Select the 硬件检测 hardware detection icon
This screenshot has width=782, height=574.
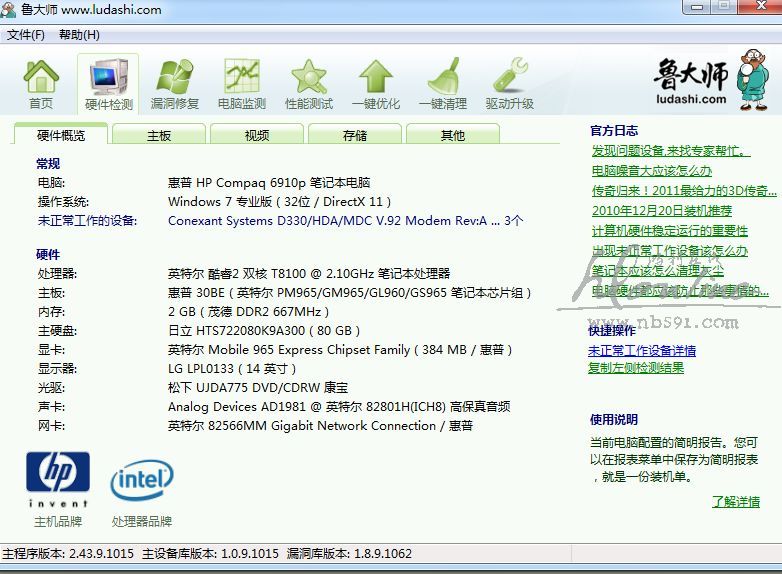[108, 84]
